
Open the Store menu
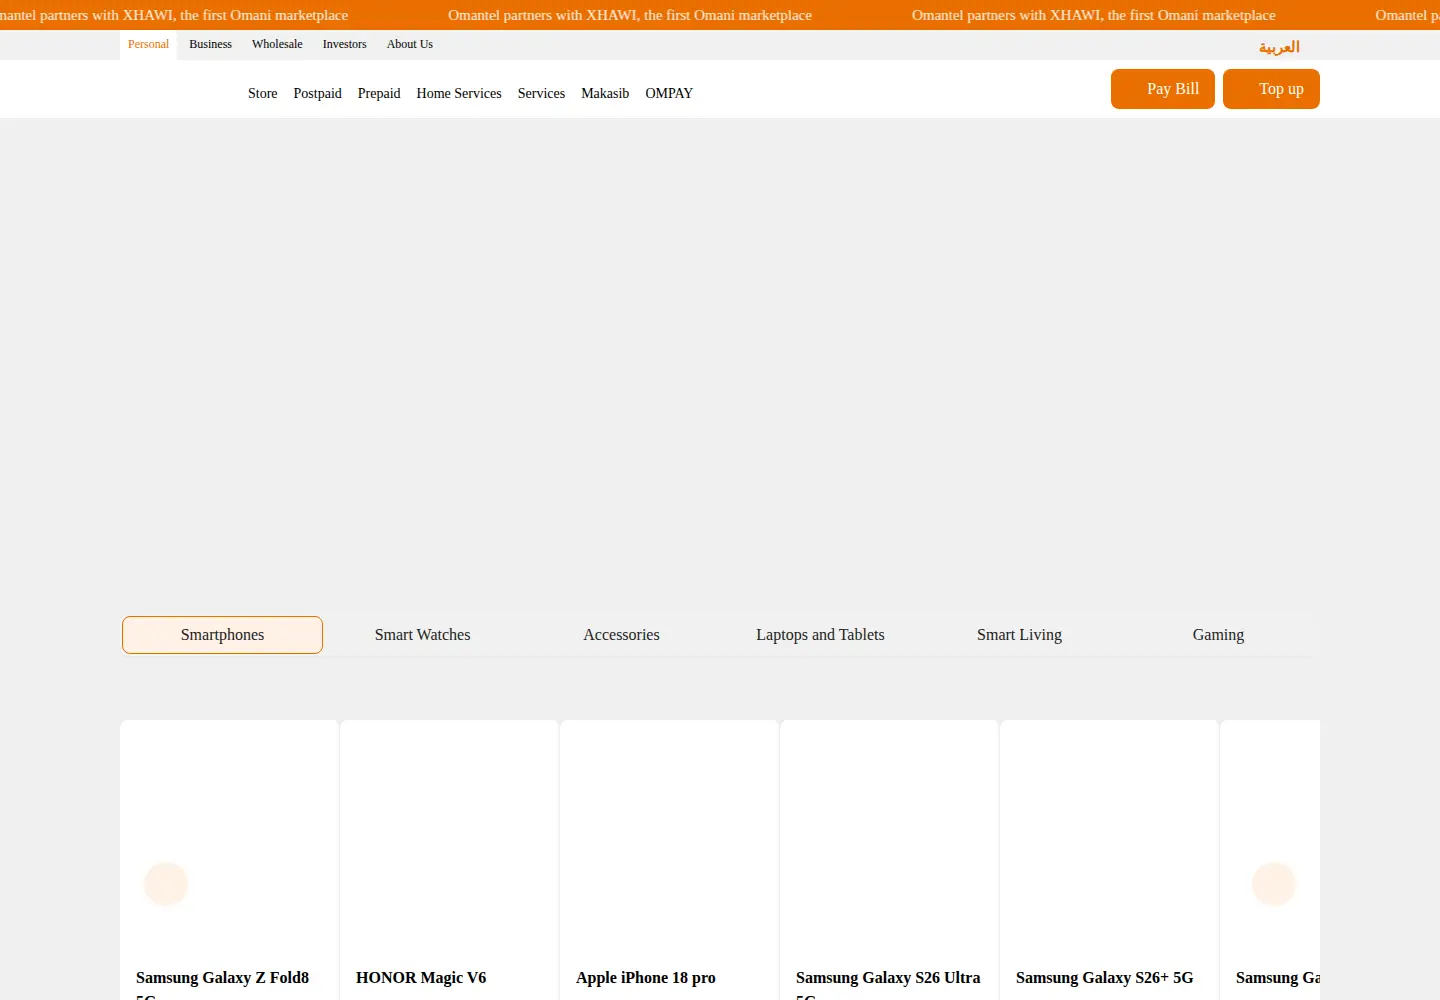coord(263,93)
